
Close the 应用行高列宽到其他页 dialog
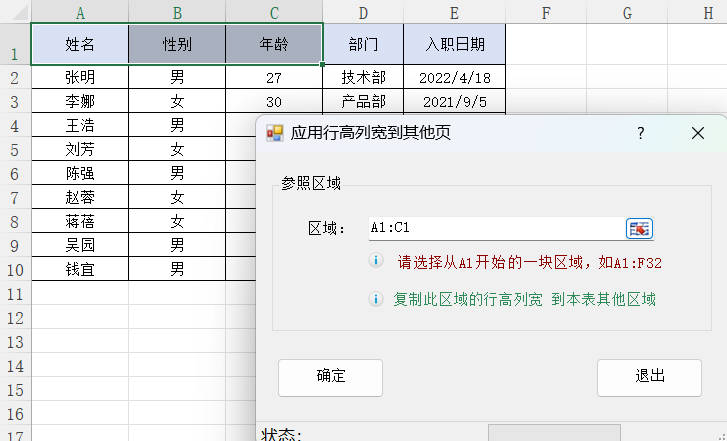(698, 133)
